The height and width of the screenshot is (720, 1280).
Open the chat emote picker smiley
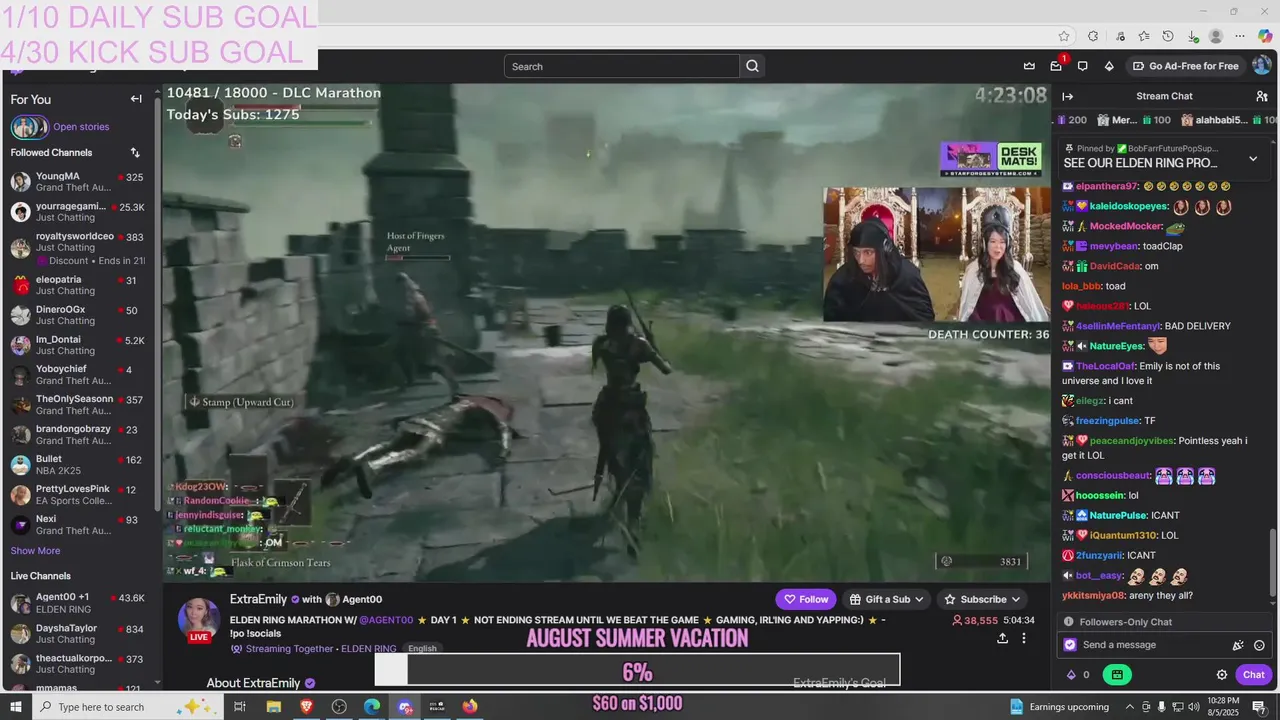coord(1259,645)
